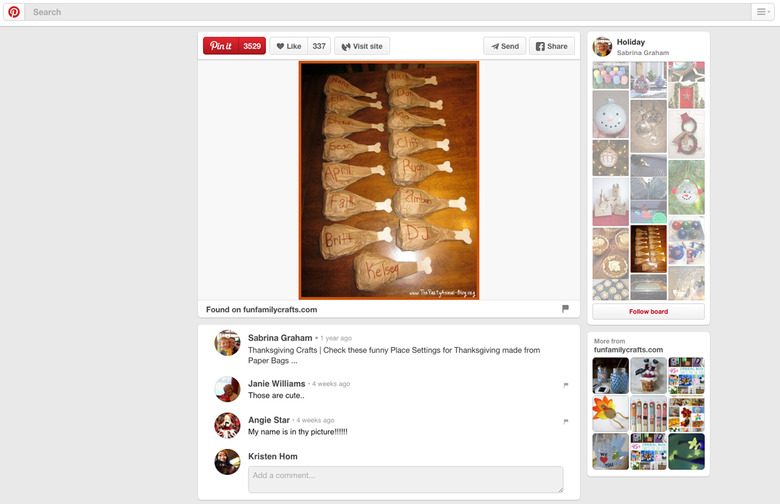Focus the Add a comment box
This screenshot has height=504, width=780.
(x=405, y=479)
